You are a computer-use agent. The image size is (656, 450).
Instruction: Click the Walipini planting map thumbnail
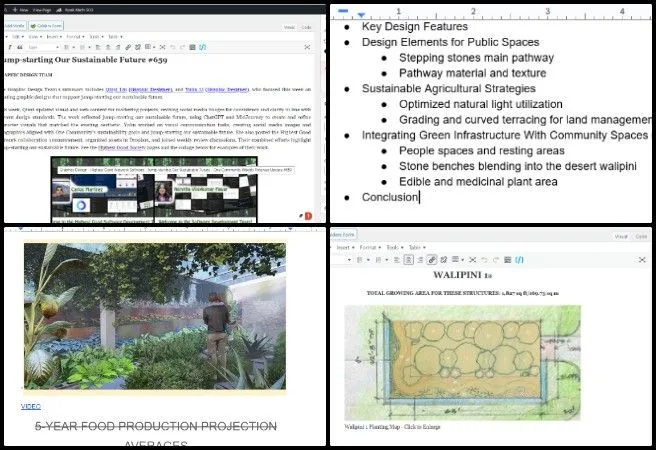tap(462, 363)
